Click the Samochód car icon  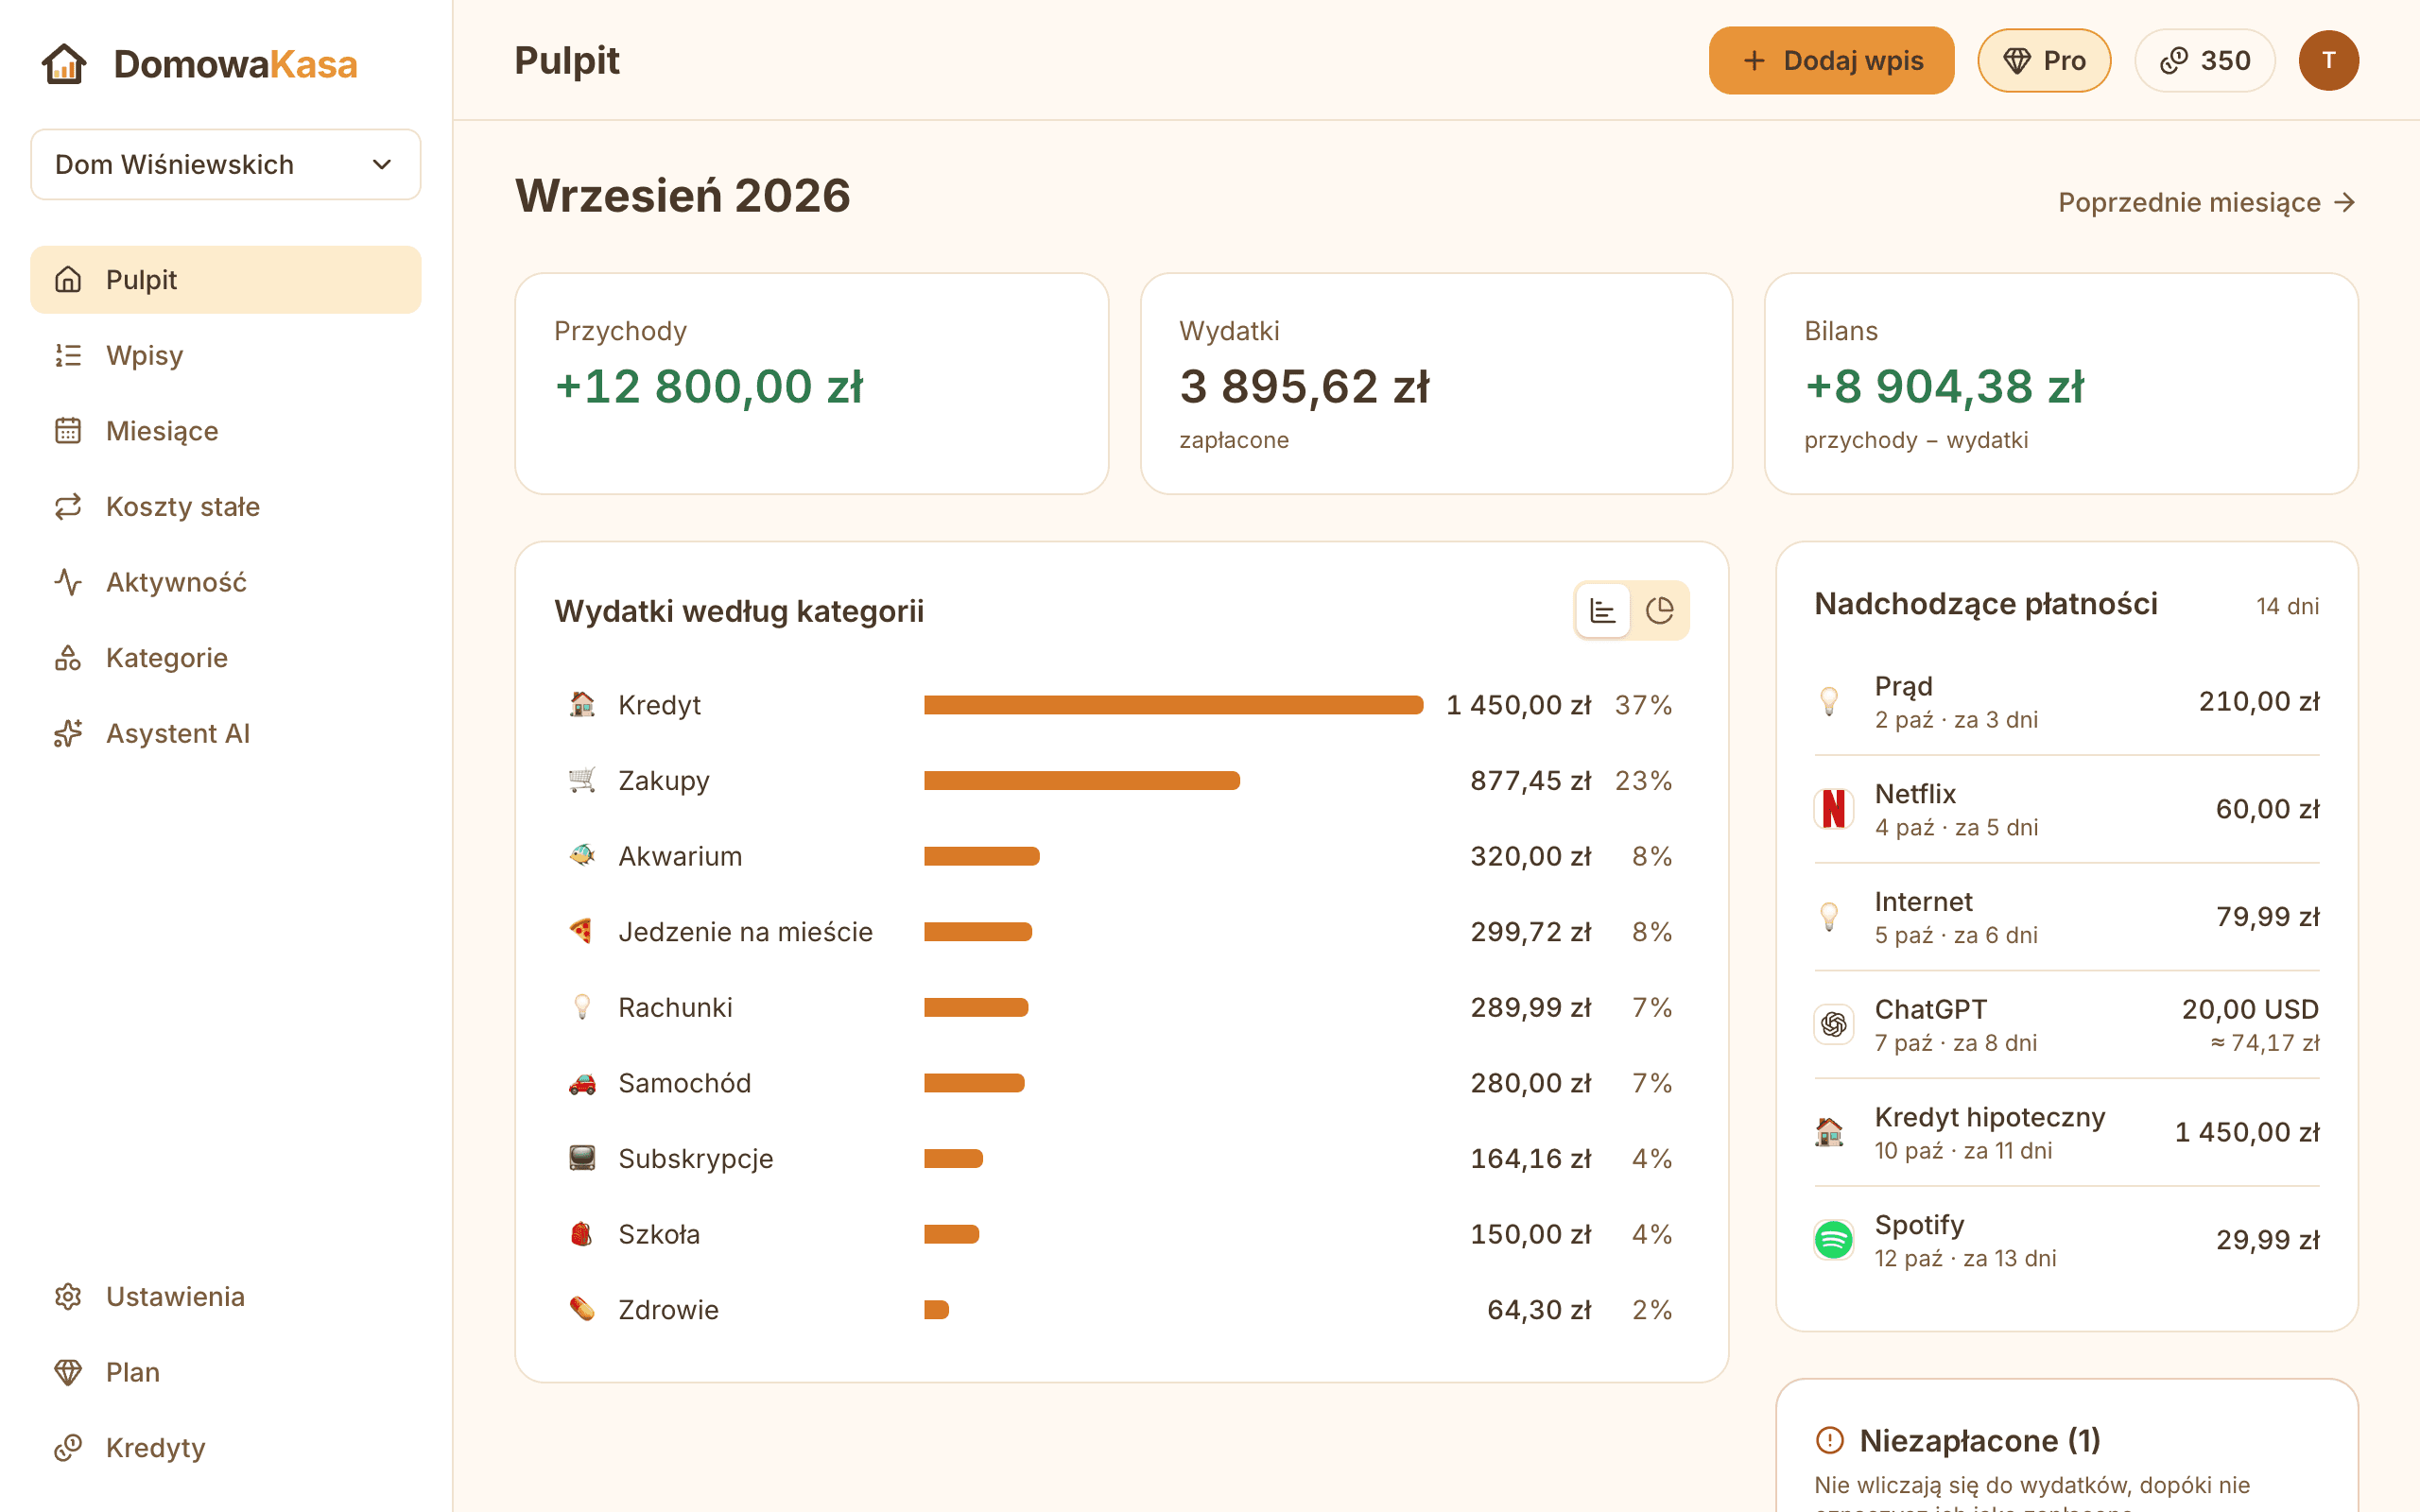(582, 1083)
